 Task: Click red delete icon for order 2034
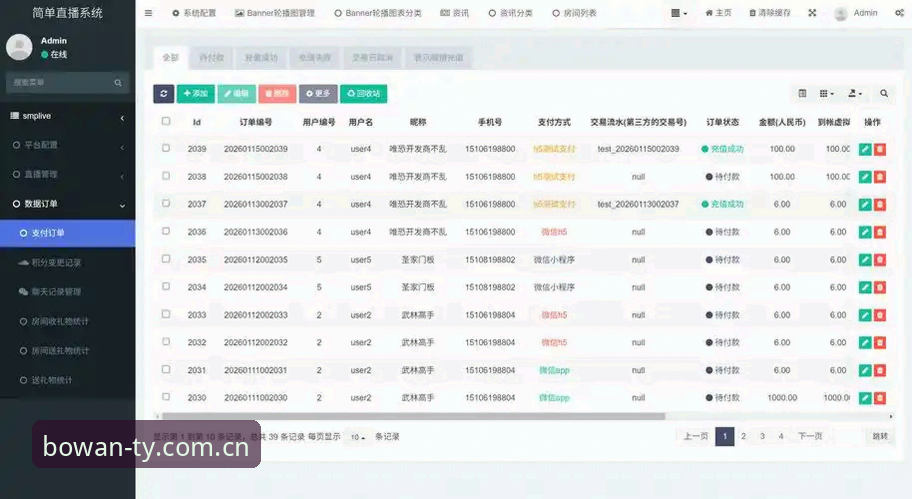(x=879, y=287)
